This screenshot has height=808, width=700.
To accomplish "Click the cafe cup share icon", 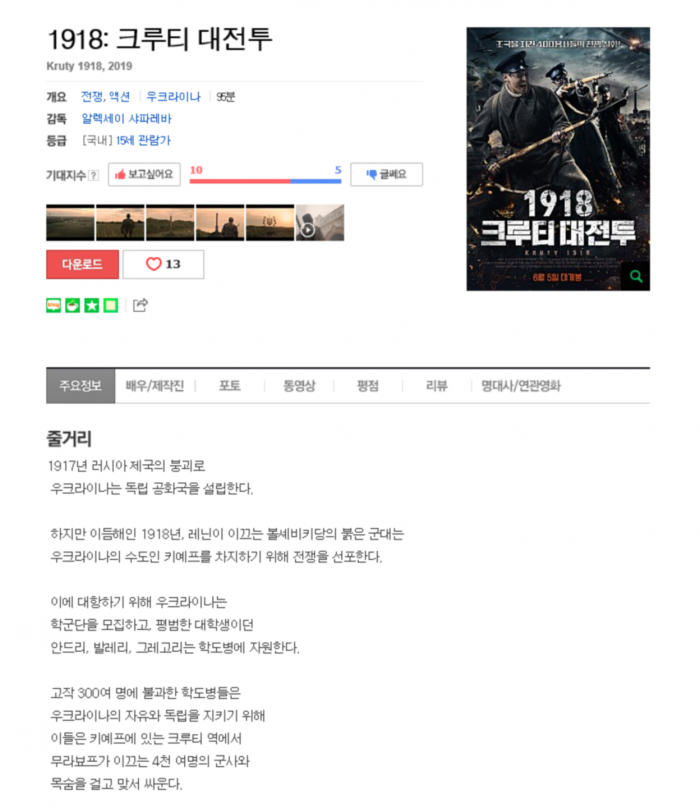I will pyautogui.click(x=72, y=306).
